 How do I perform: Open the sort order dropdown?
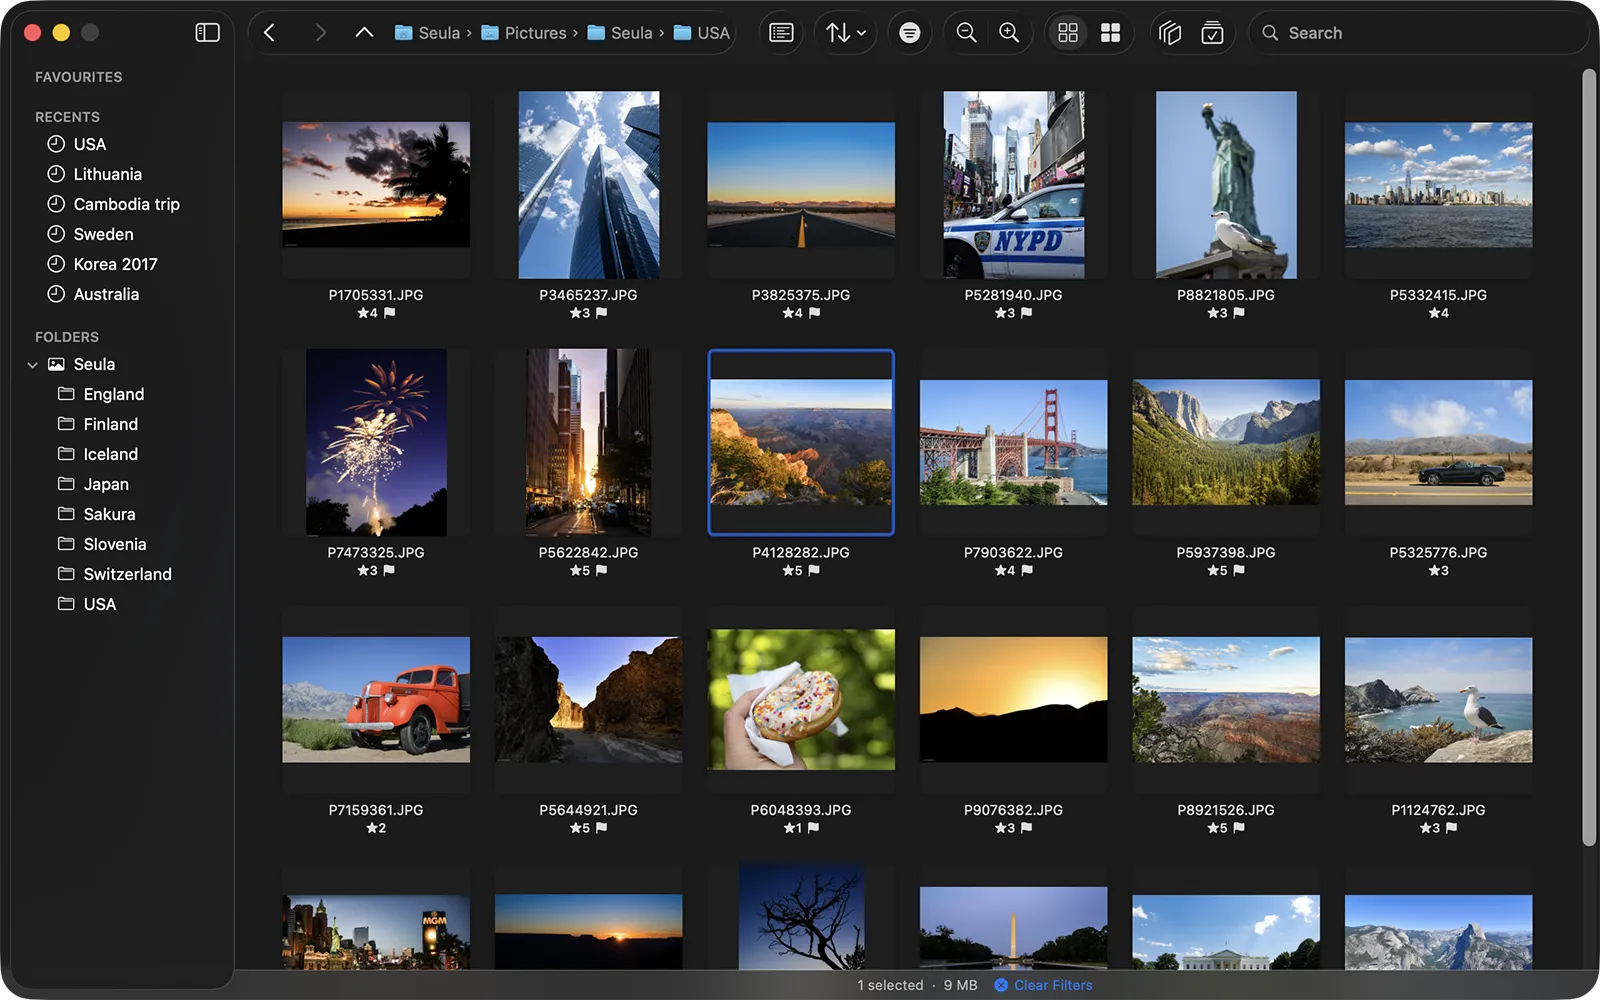point(846,33)
